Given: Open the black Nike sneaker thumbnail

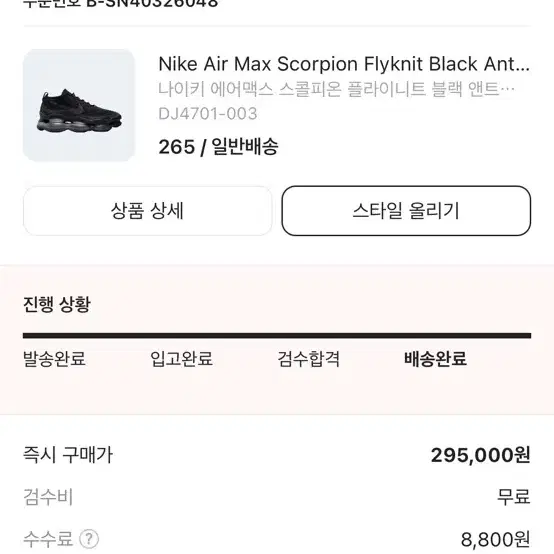Looking at the screenshot, I should click(x=78, y=105).
